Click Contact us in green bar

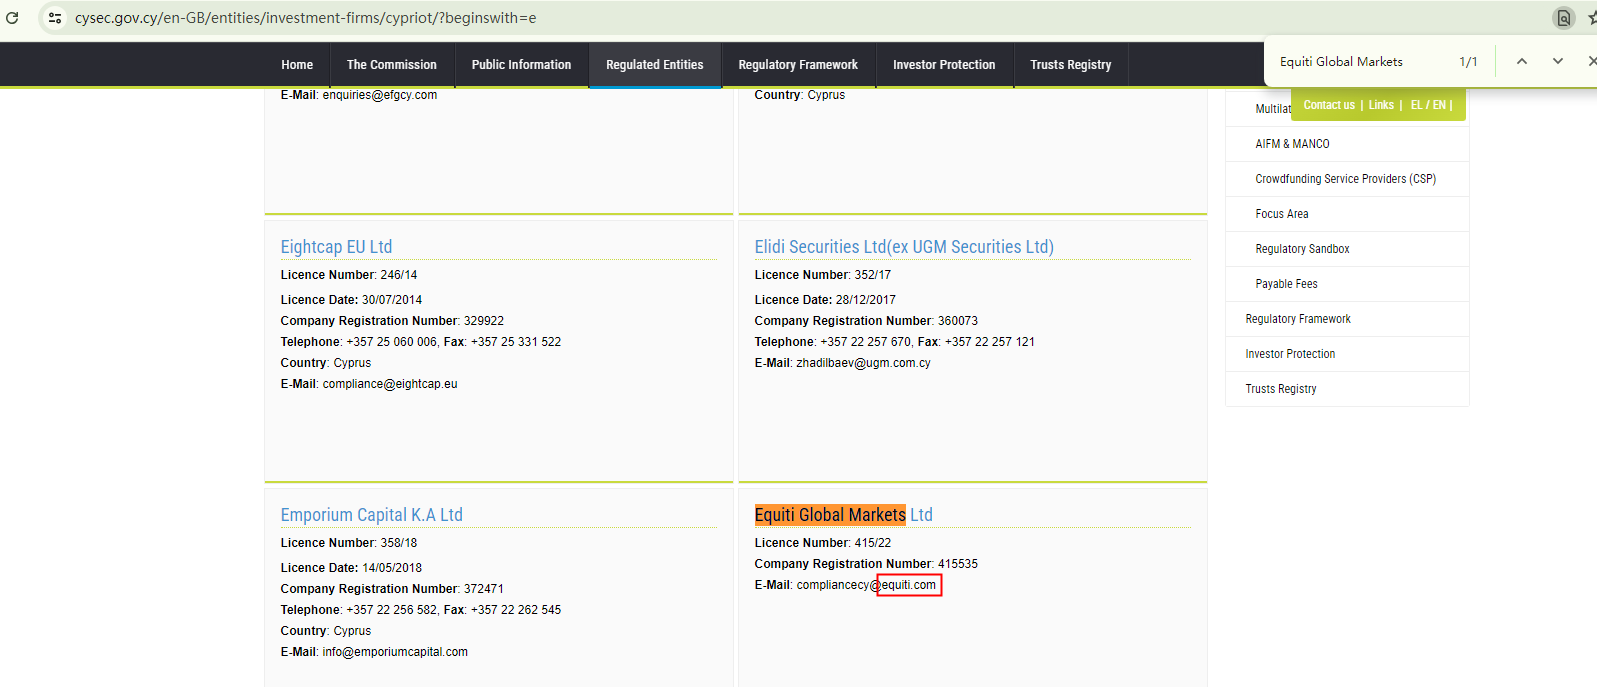[1328, 105]
